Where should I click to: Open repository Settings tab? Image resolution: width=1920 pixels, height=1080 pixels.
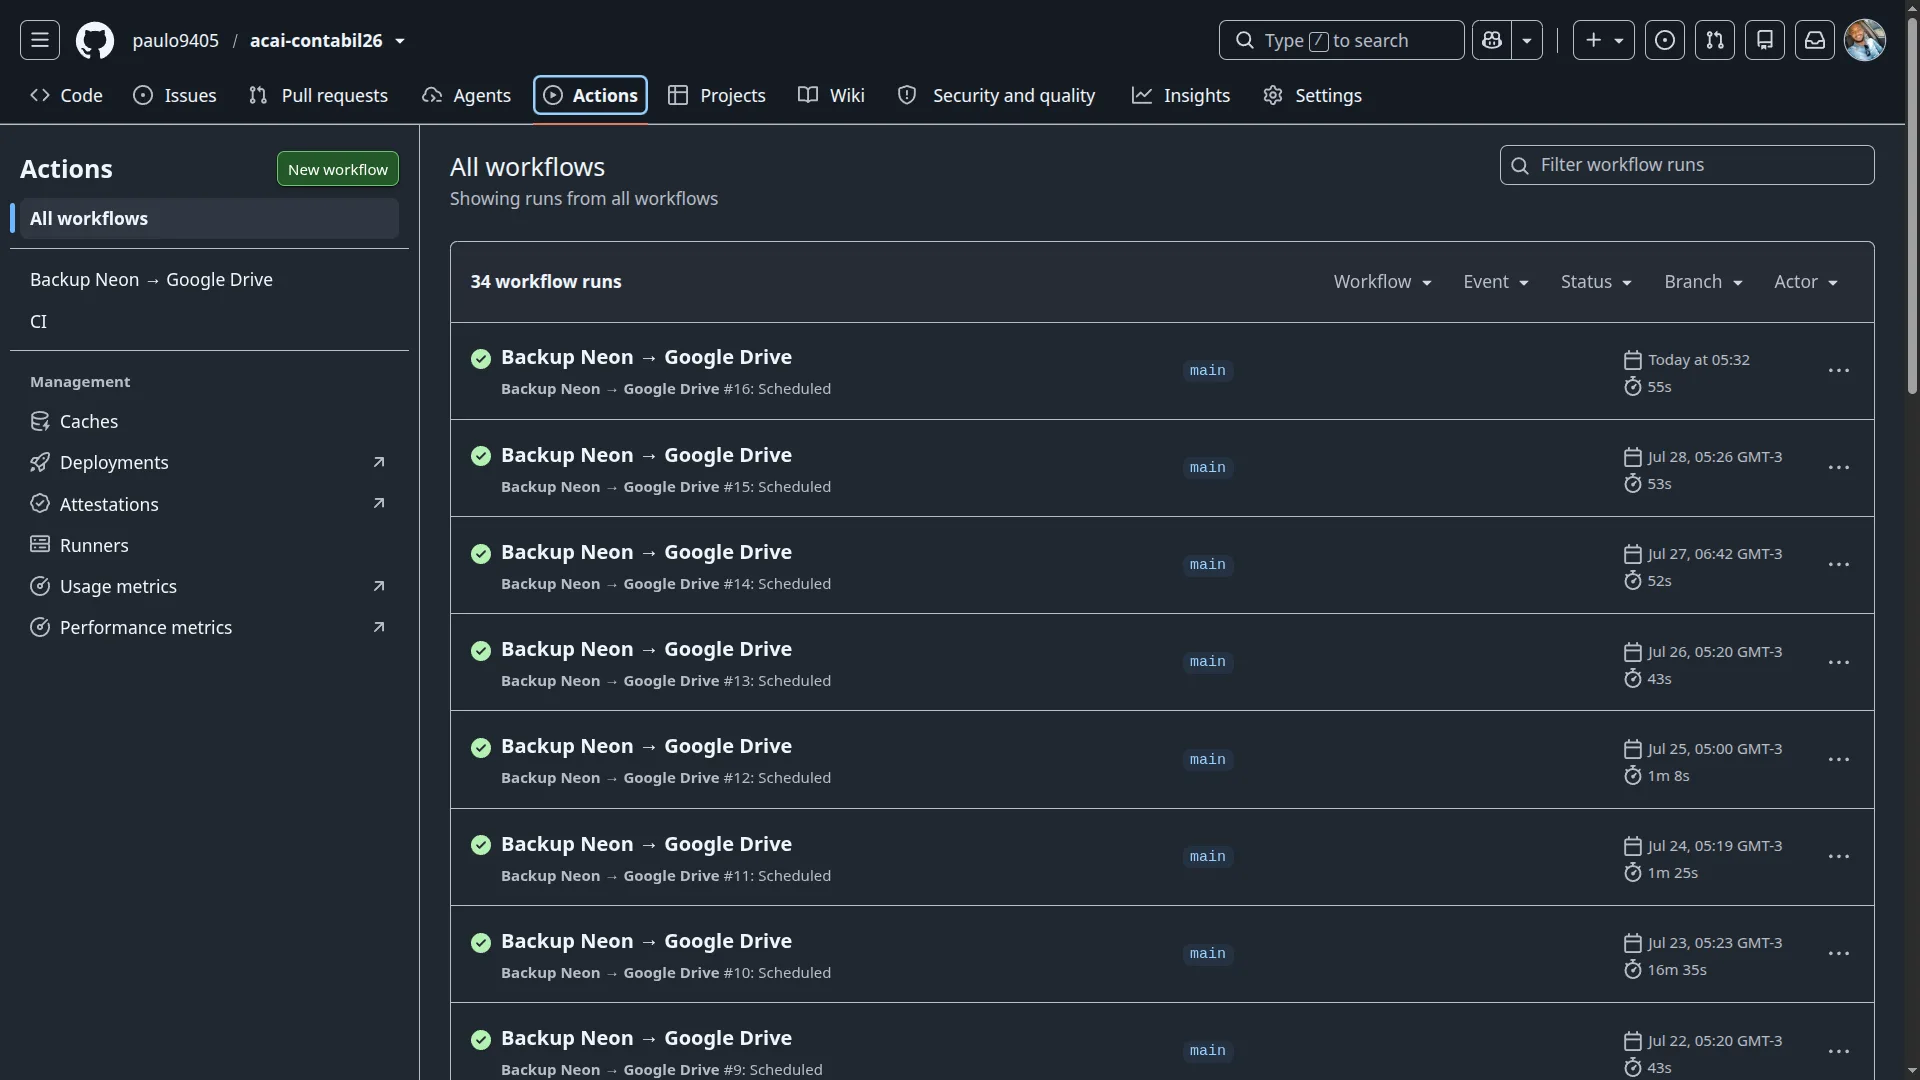(1312, 95)
